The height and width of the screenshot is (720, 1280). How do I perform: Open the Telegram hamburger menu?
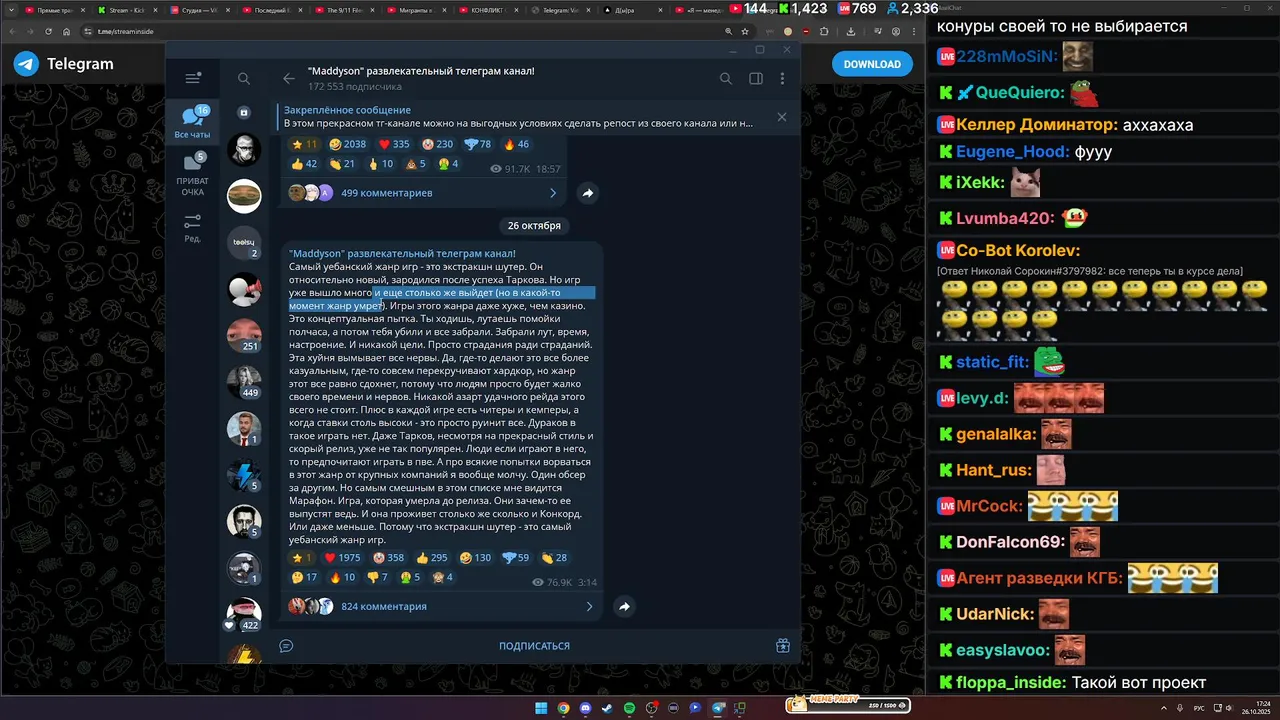[194, 78]
